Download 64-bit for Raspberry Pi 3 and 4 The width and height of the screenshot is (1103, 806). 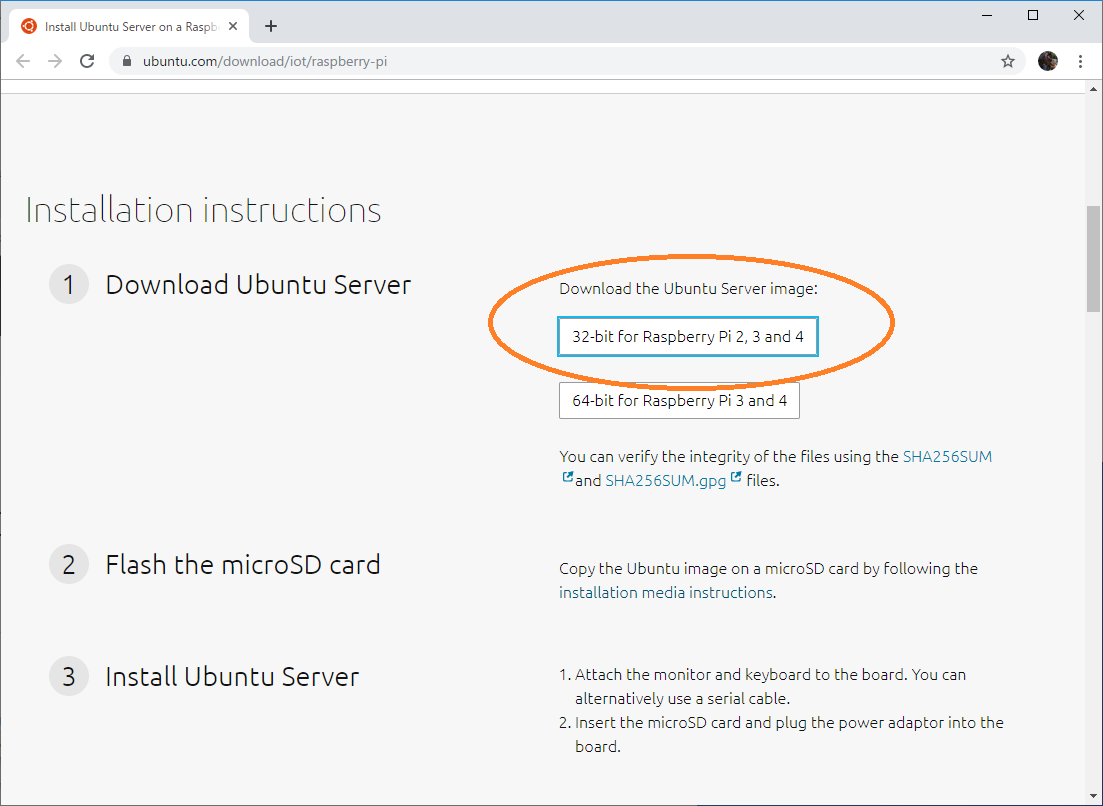(680, 400)
